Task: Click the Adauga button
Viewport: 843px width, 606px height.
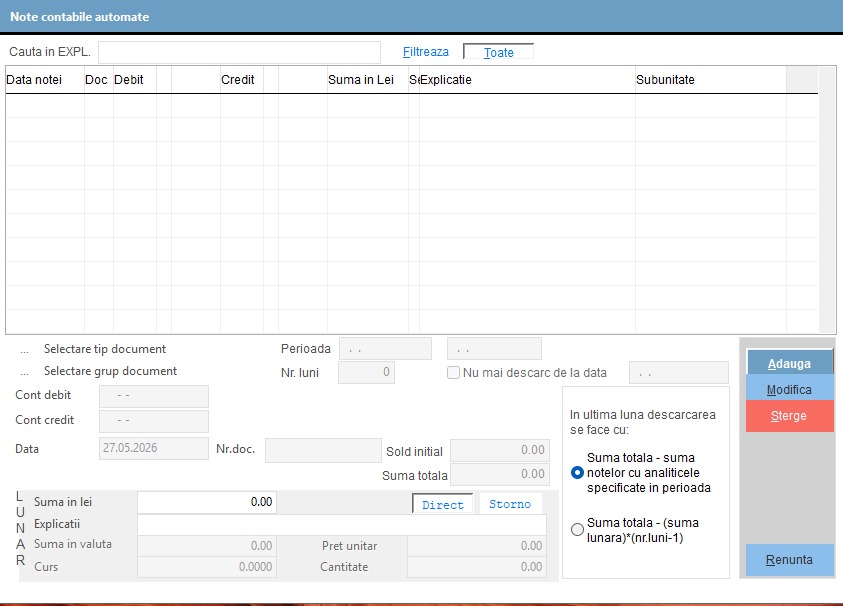Action: click(790, 363)
